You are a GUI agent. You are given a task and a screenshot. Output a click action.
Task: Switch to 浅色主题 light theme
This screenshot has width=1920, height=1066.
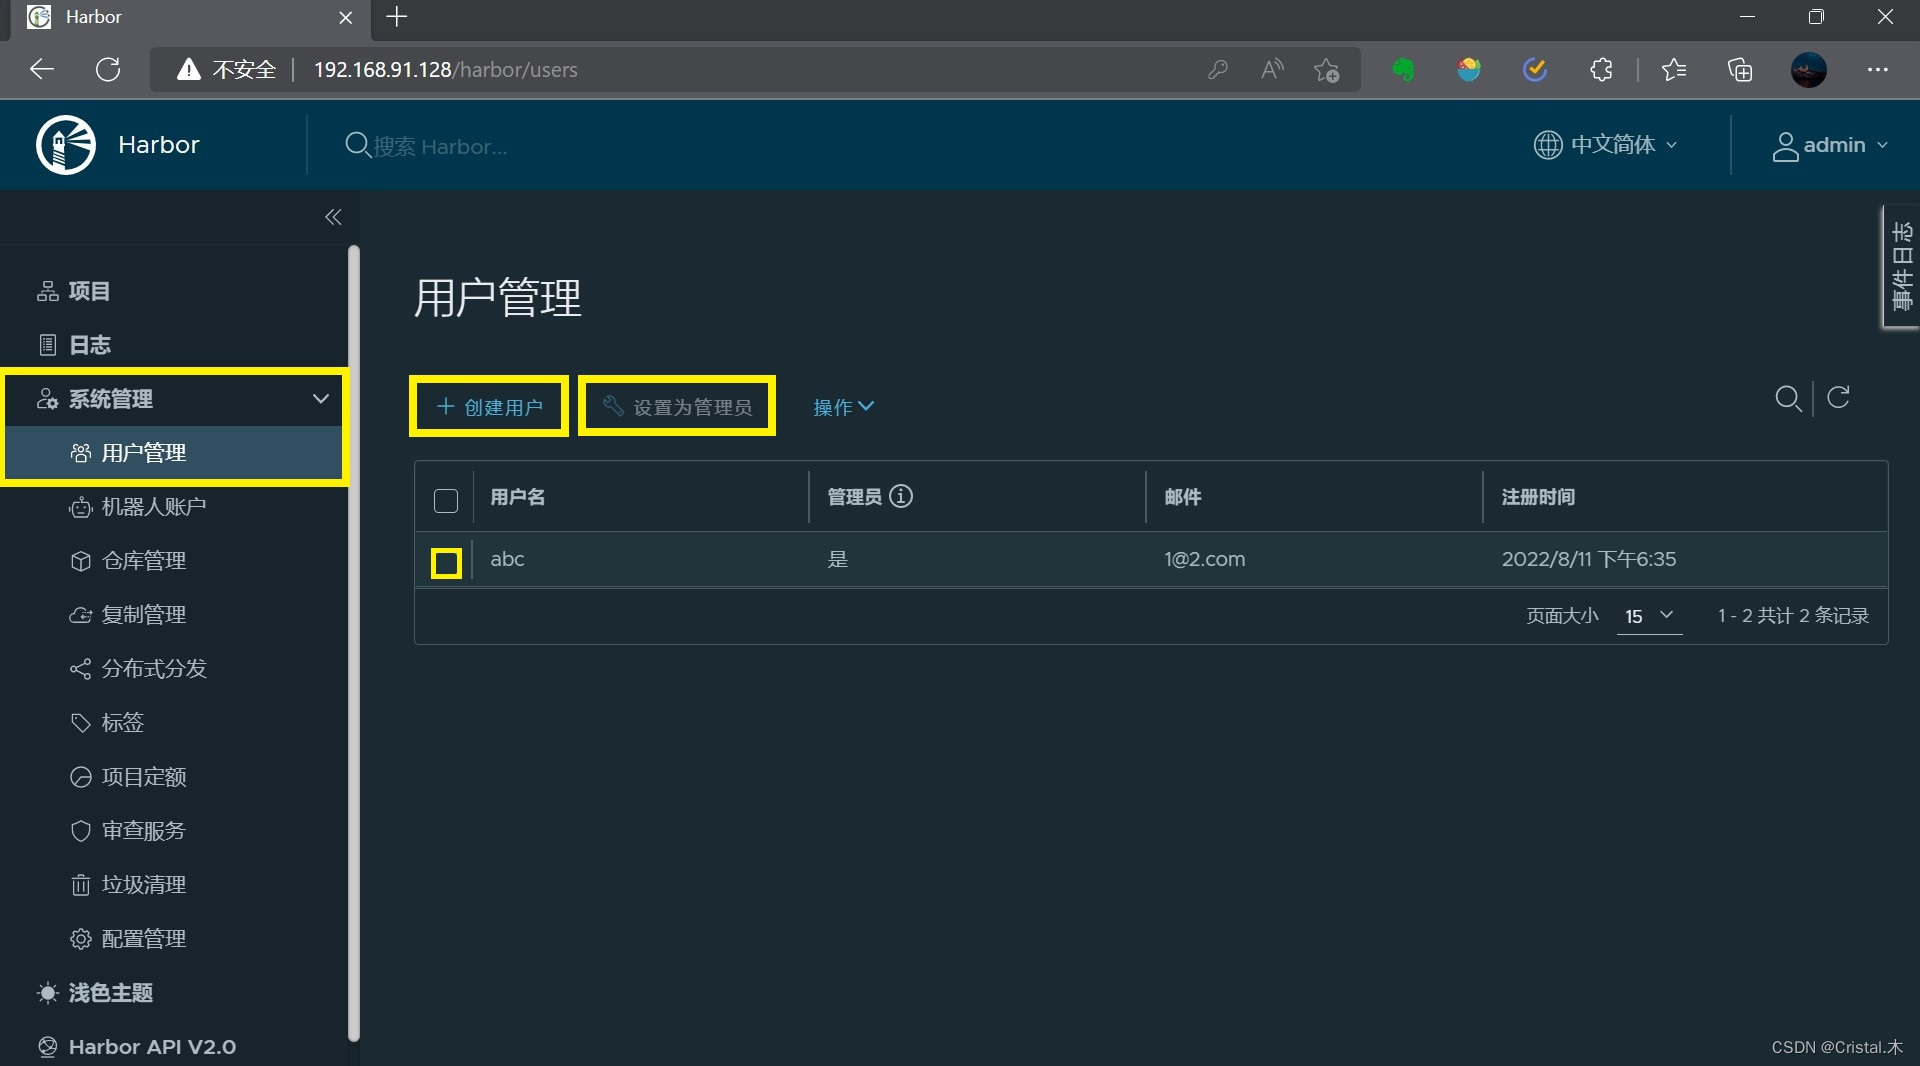click(x=95, y=993)
